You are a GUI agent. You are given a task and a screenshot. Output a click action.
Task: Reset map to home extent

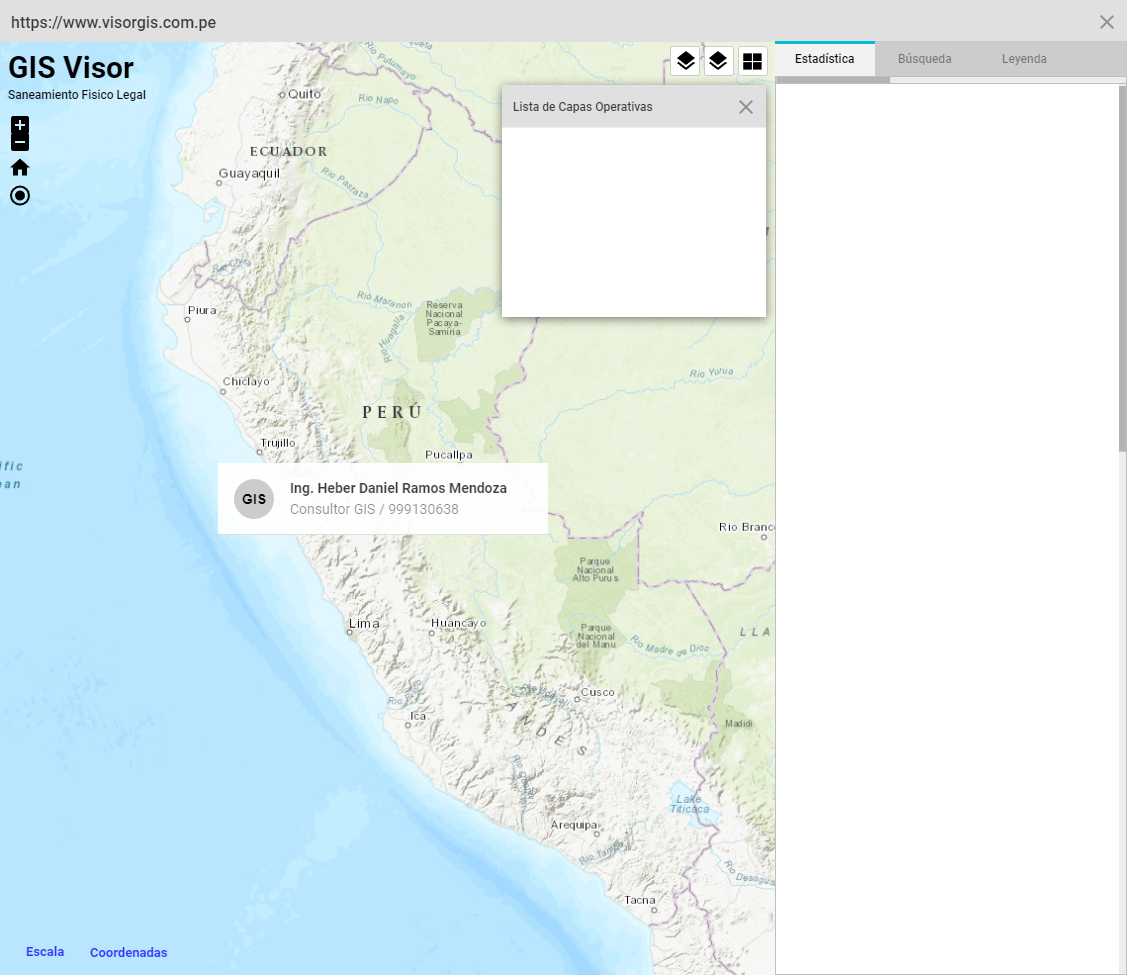pyautogui.click(x=20, y=168)
